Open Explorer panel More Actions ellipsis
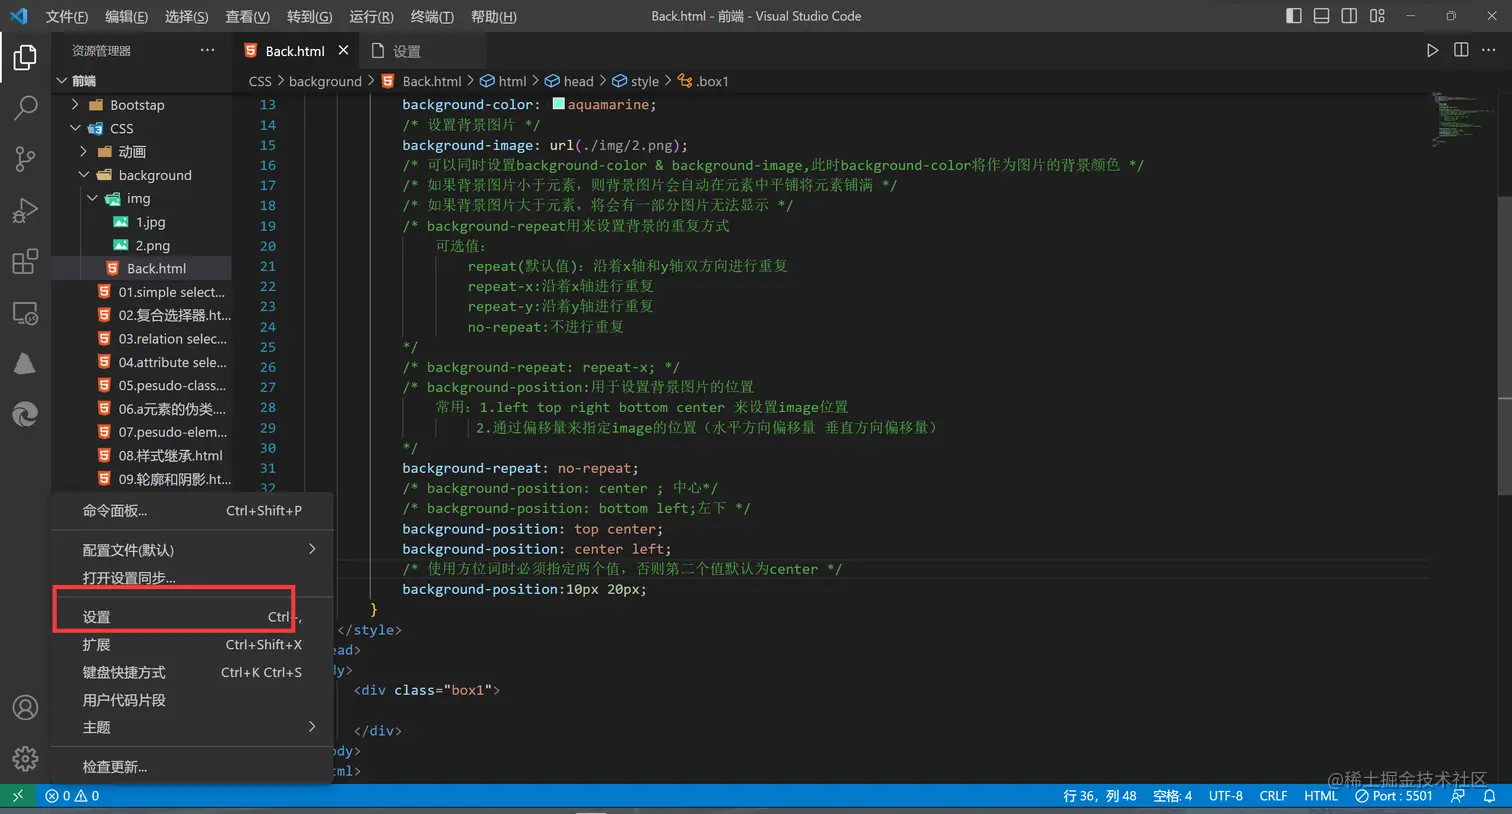Image resolution: width=1512 pixels, height=814 pixels. 207,50
